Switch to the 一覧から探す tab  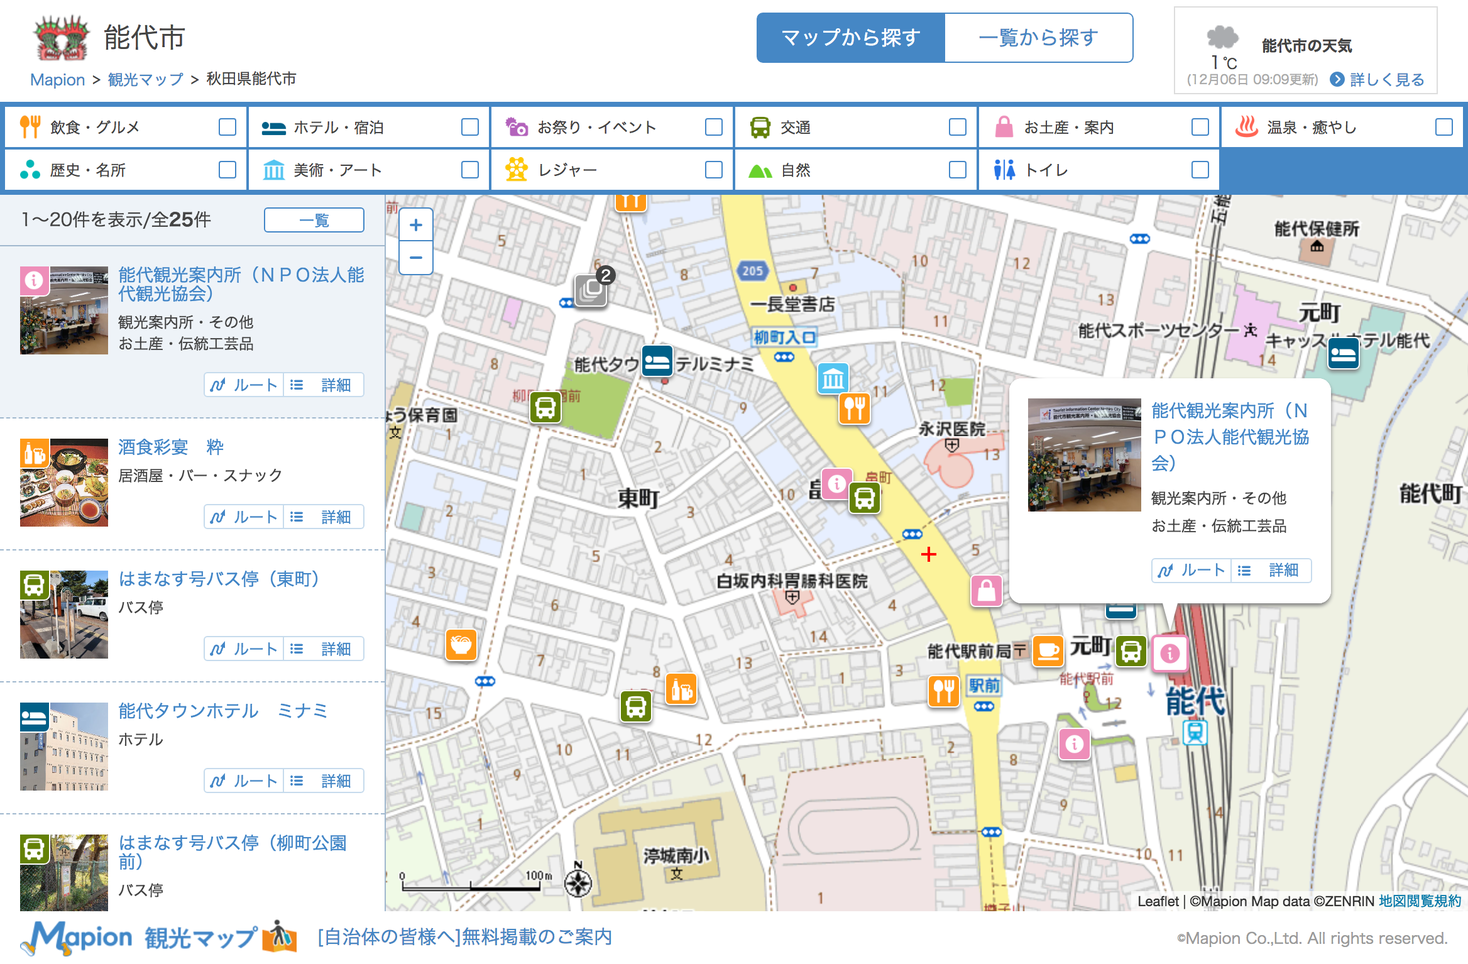(x=1038, y=38)
